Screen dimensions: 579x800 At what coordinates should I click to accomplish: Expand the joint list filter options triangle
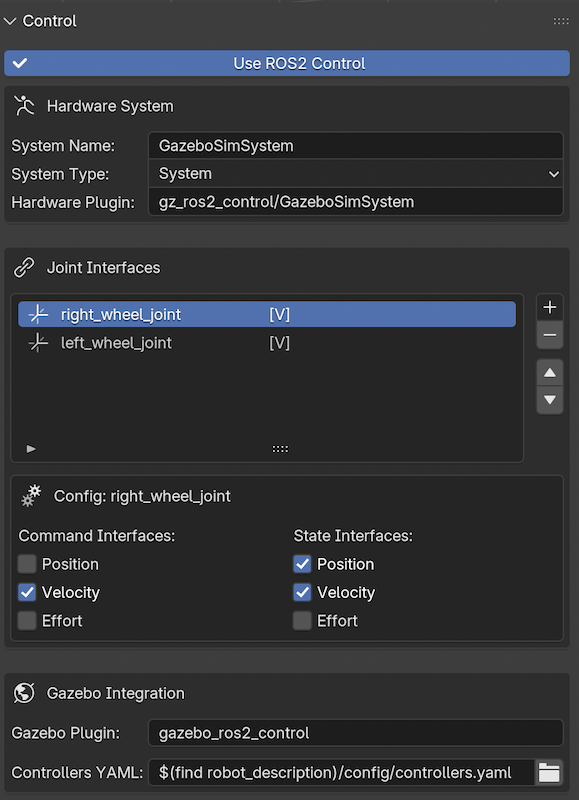point(31,449)
